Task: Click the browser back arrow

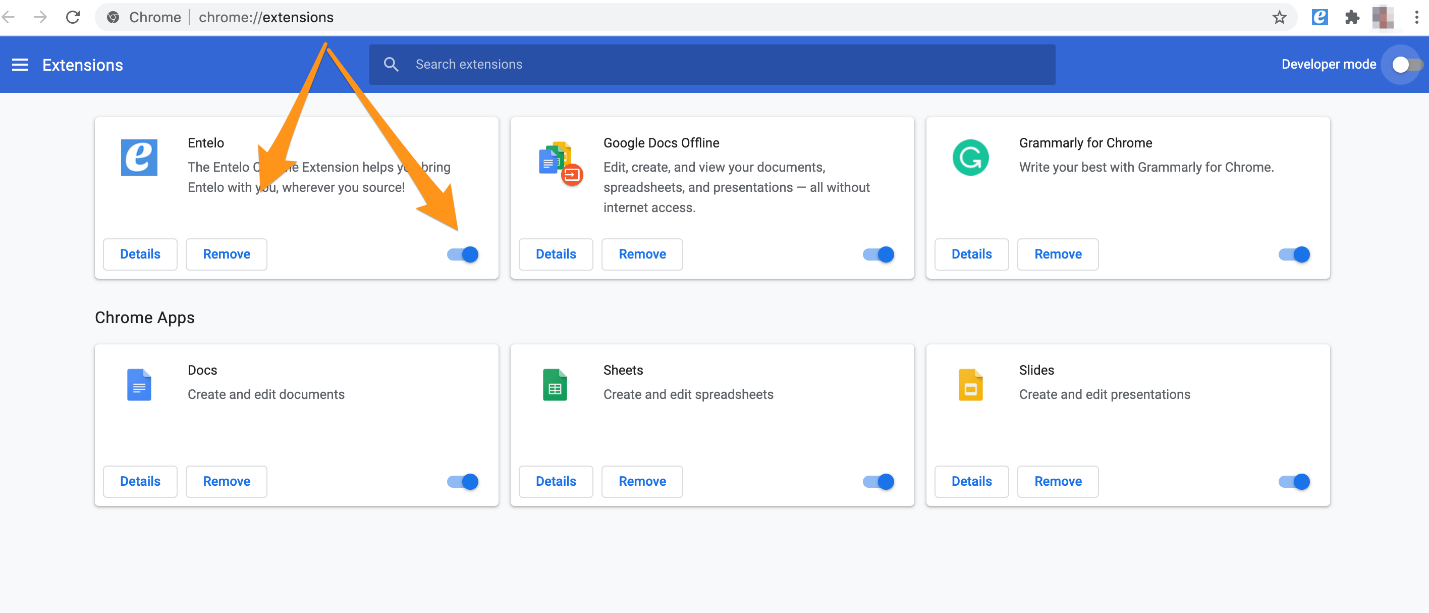Action: [x=9, y=17]
